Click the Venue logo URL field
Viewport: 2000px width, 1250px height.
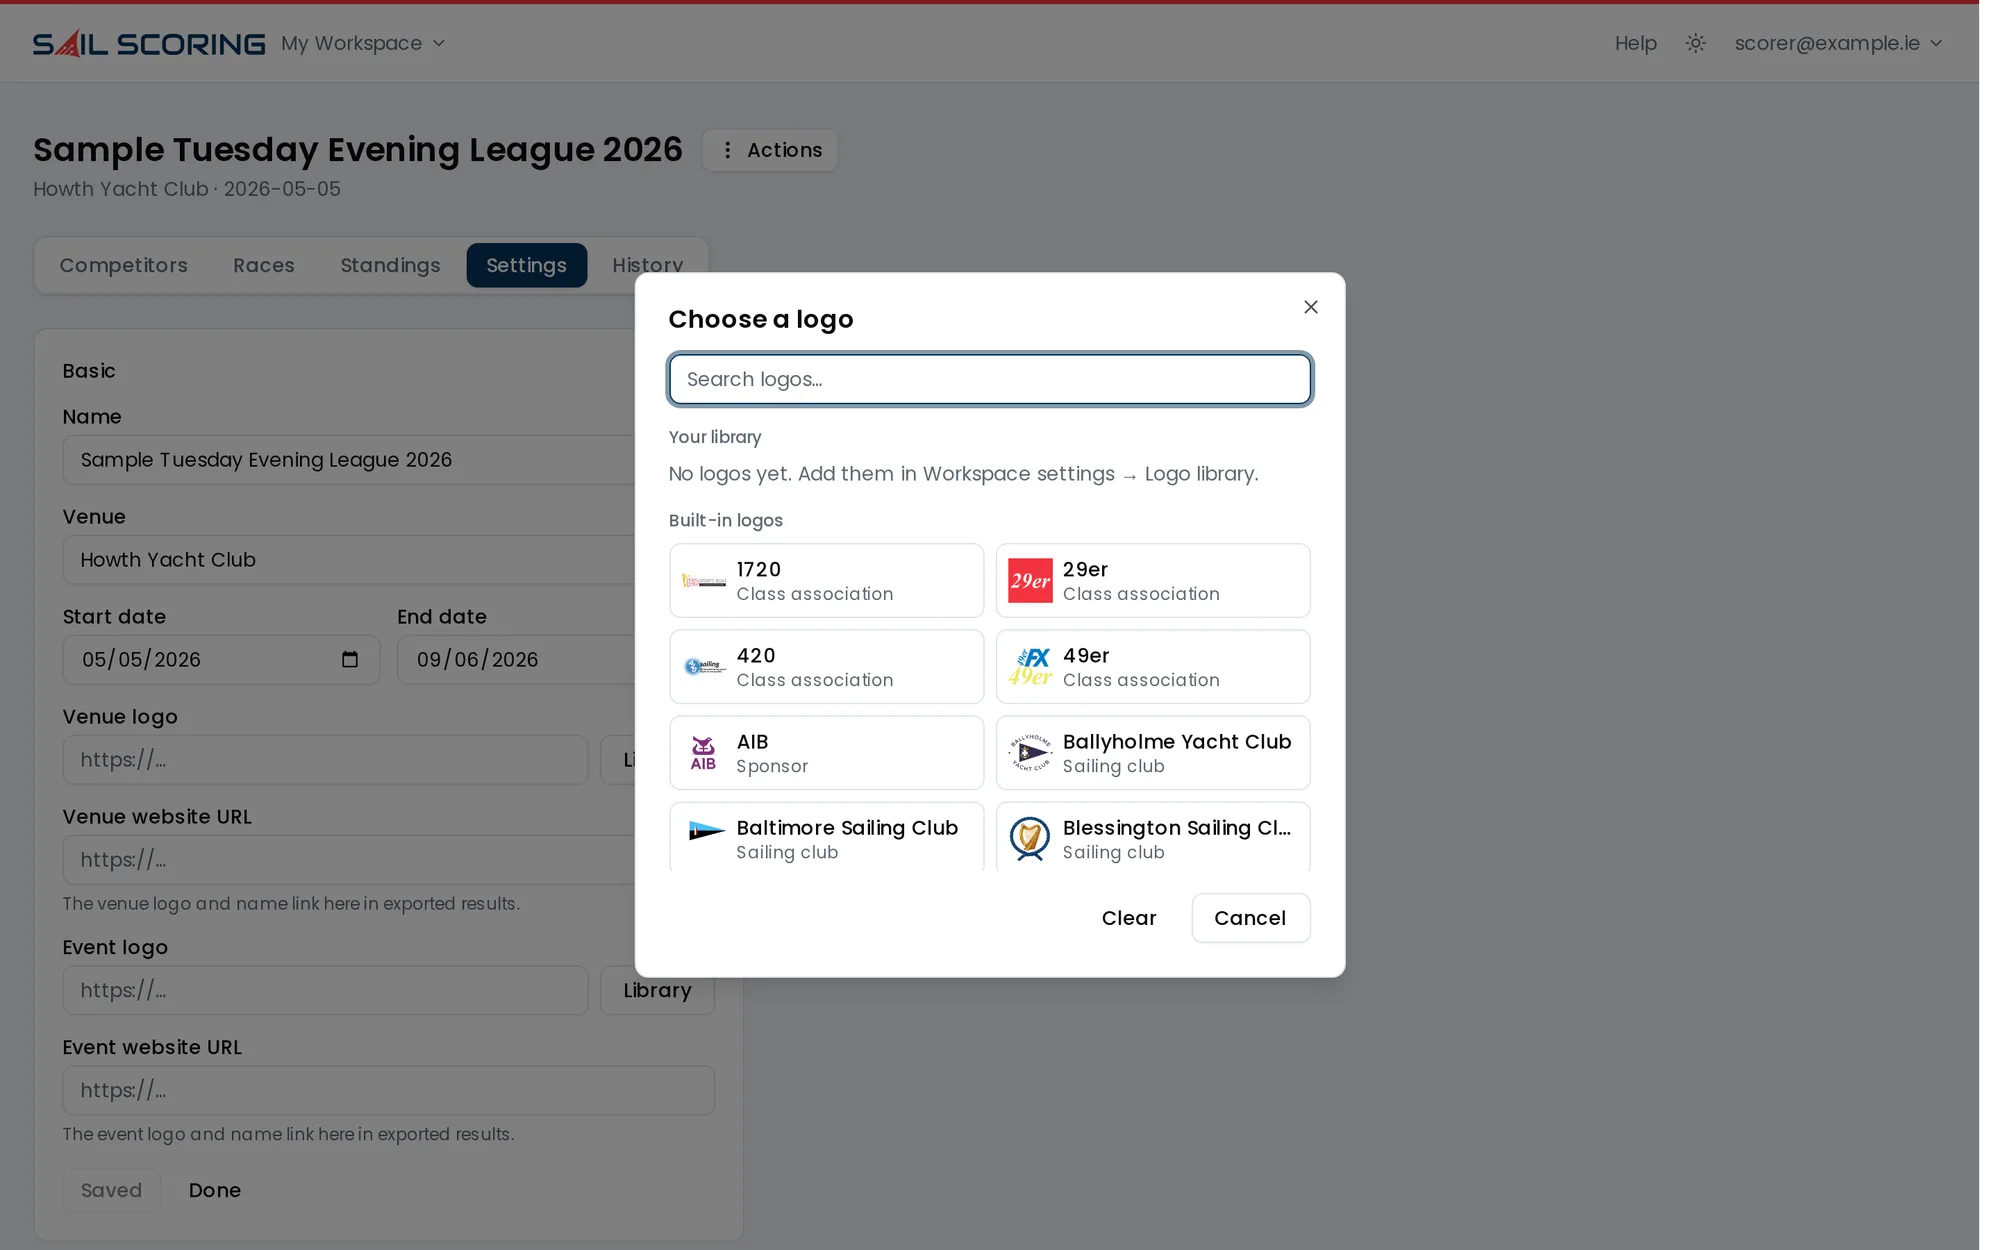coord(325,760)
